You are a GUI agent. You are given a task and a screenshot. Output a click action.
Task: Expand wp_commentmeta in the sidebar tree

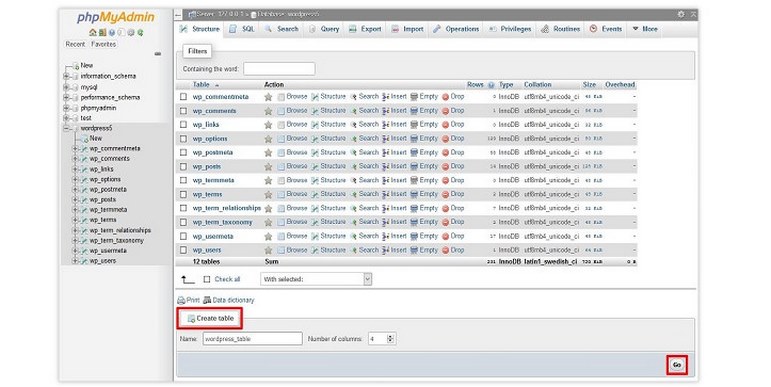pyautogui.click(x=75, y=149)
